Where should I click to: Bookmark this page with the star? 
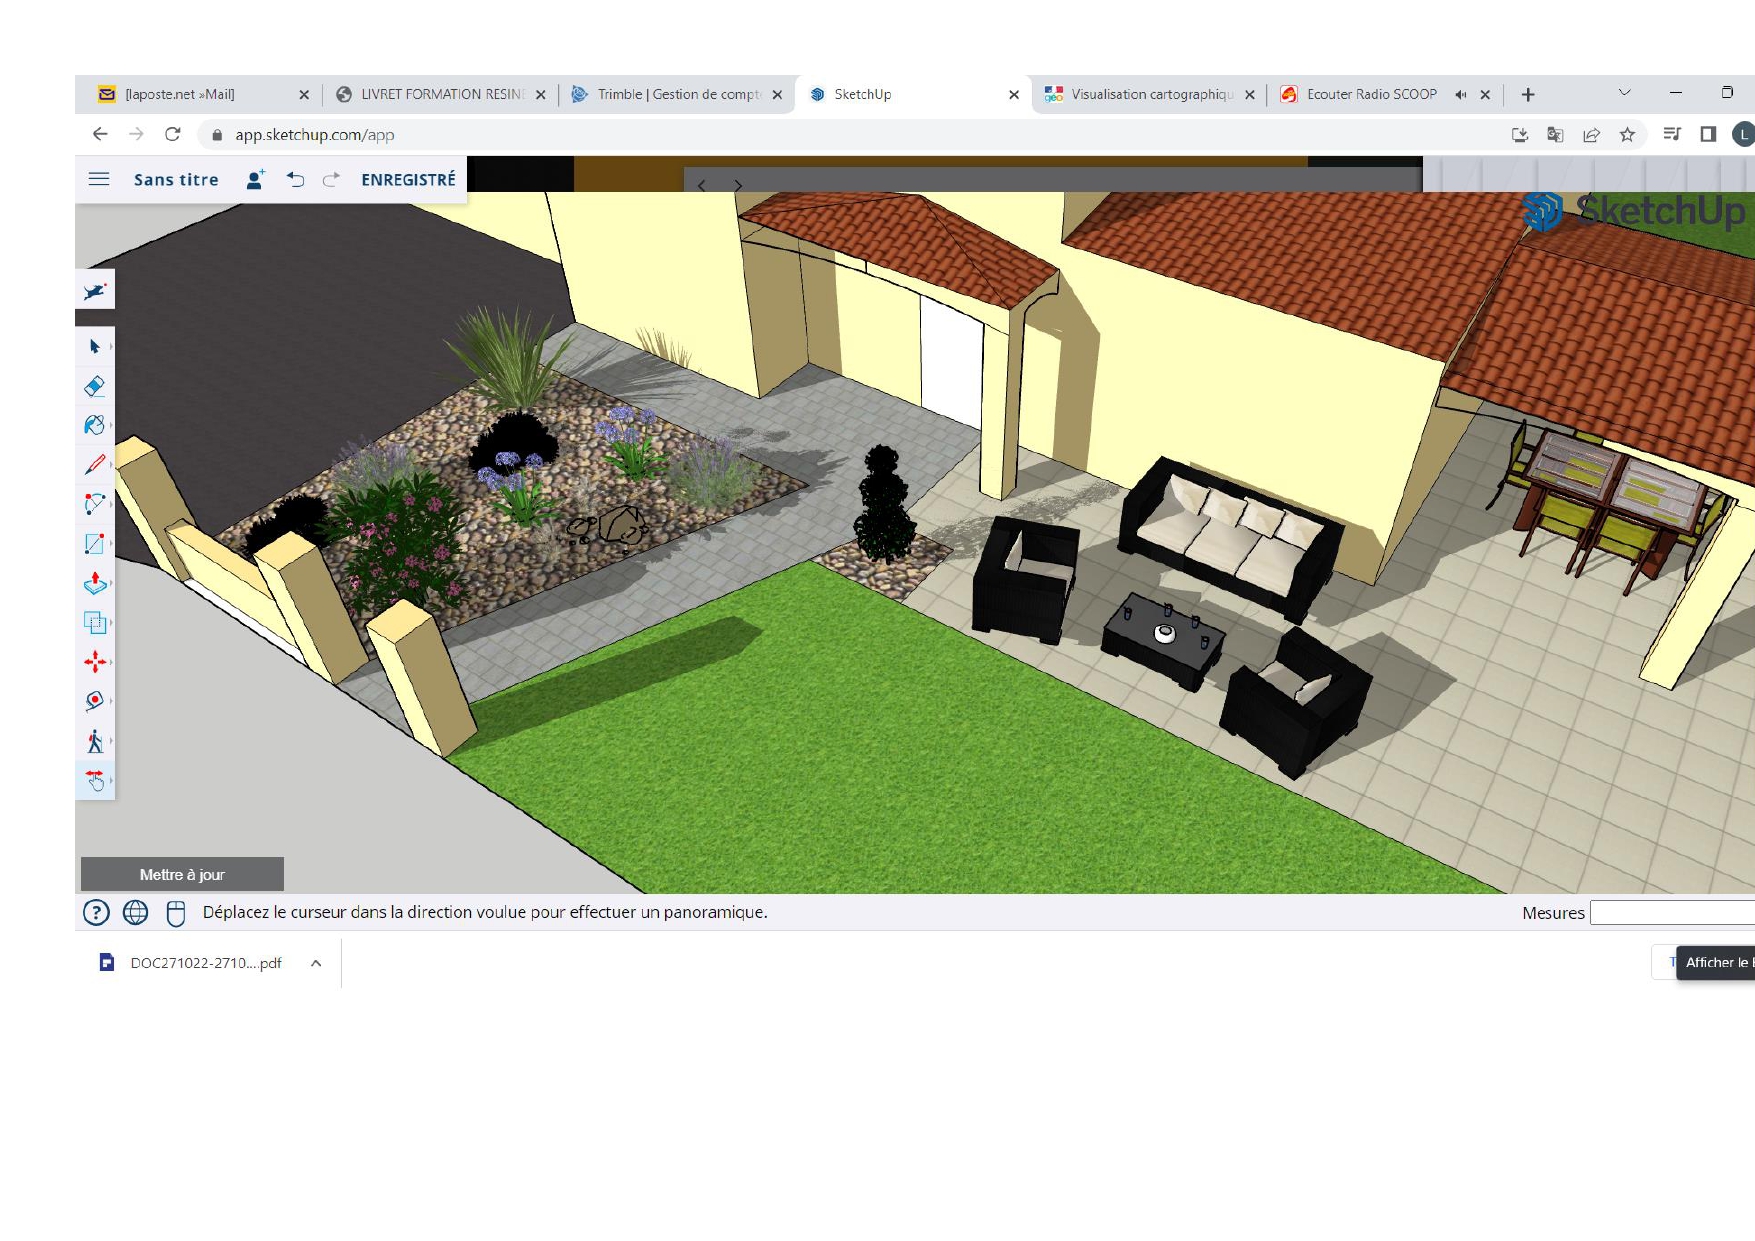(x=1627, y=135)
